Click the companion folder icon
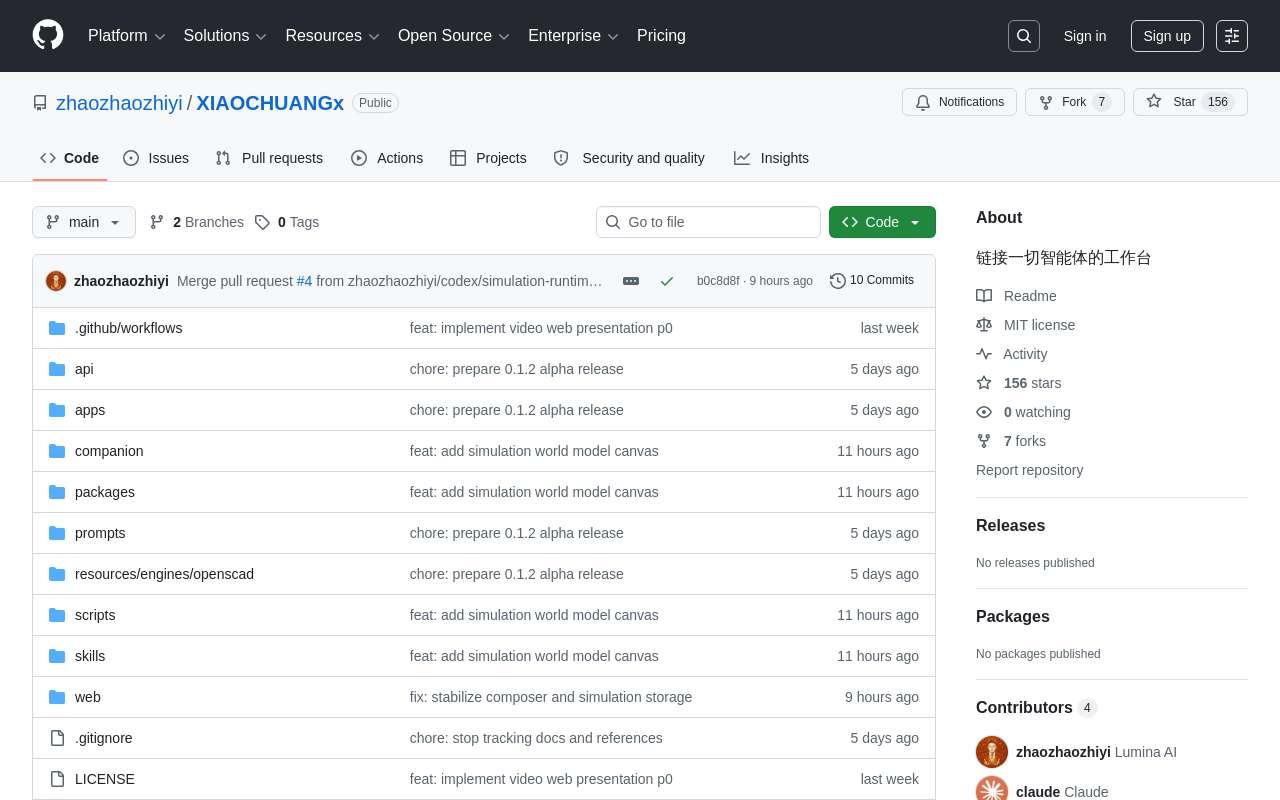The width and height of the screenshot is (1280, 800). pyautogui.click(x=57, y=451)
